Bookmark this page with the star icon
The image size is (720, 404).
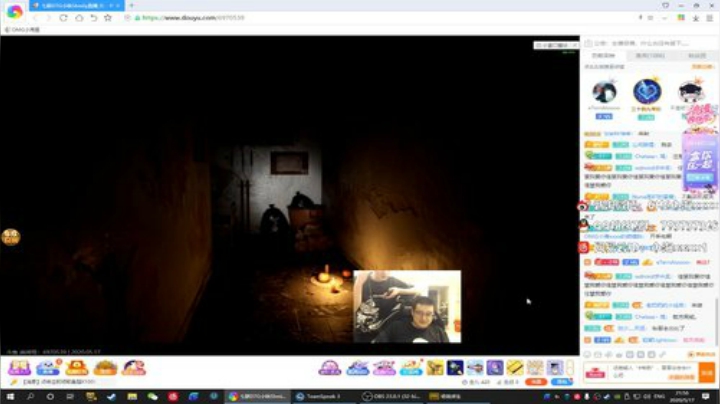[108, 18]
